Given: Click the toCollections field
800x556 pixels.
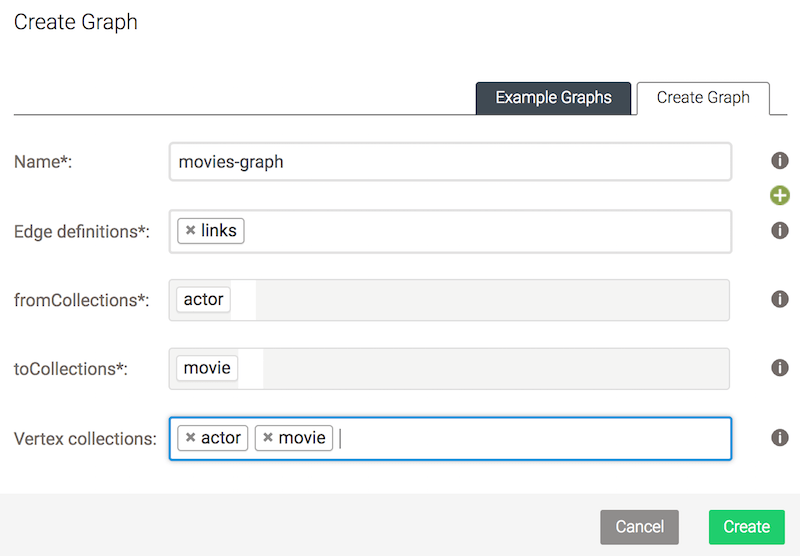Looking at the screenshot, I should pos(449,368).
